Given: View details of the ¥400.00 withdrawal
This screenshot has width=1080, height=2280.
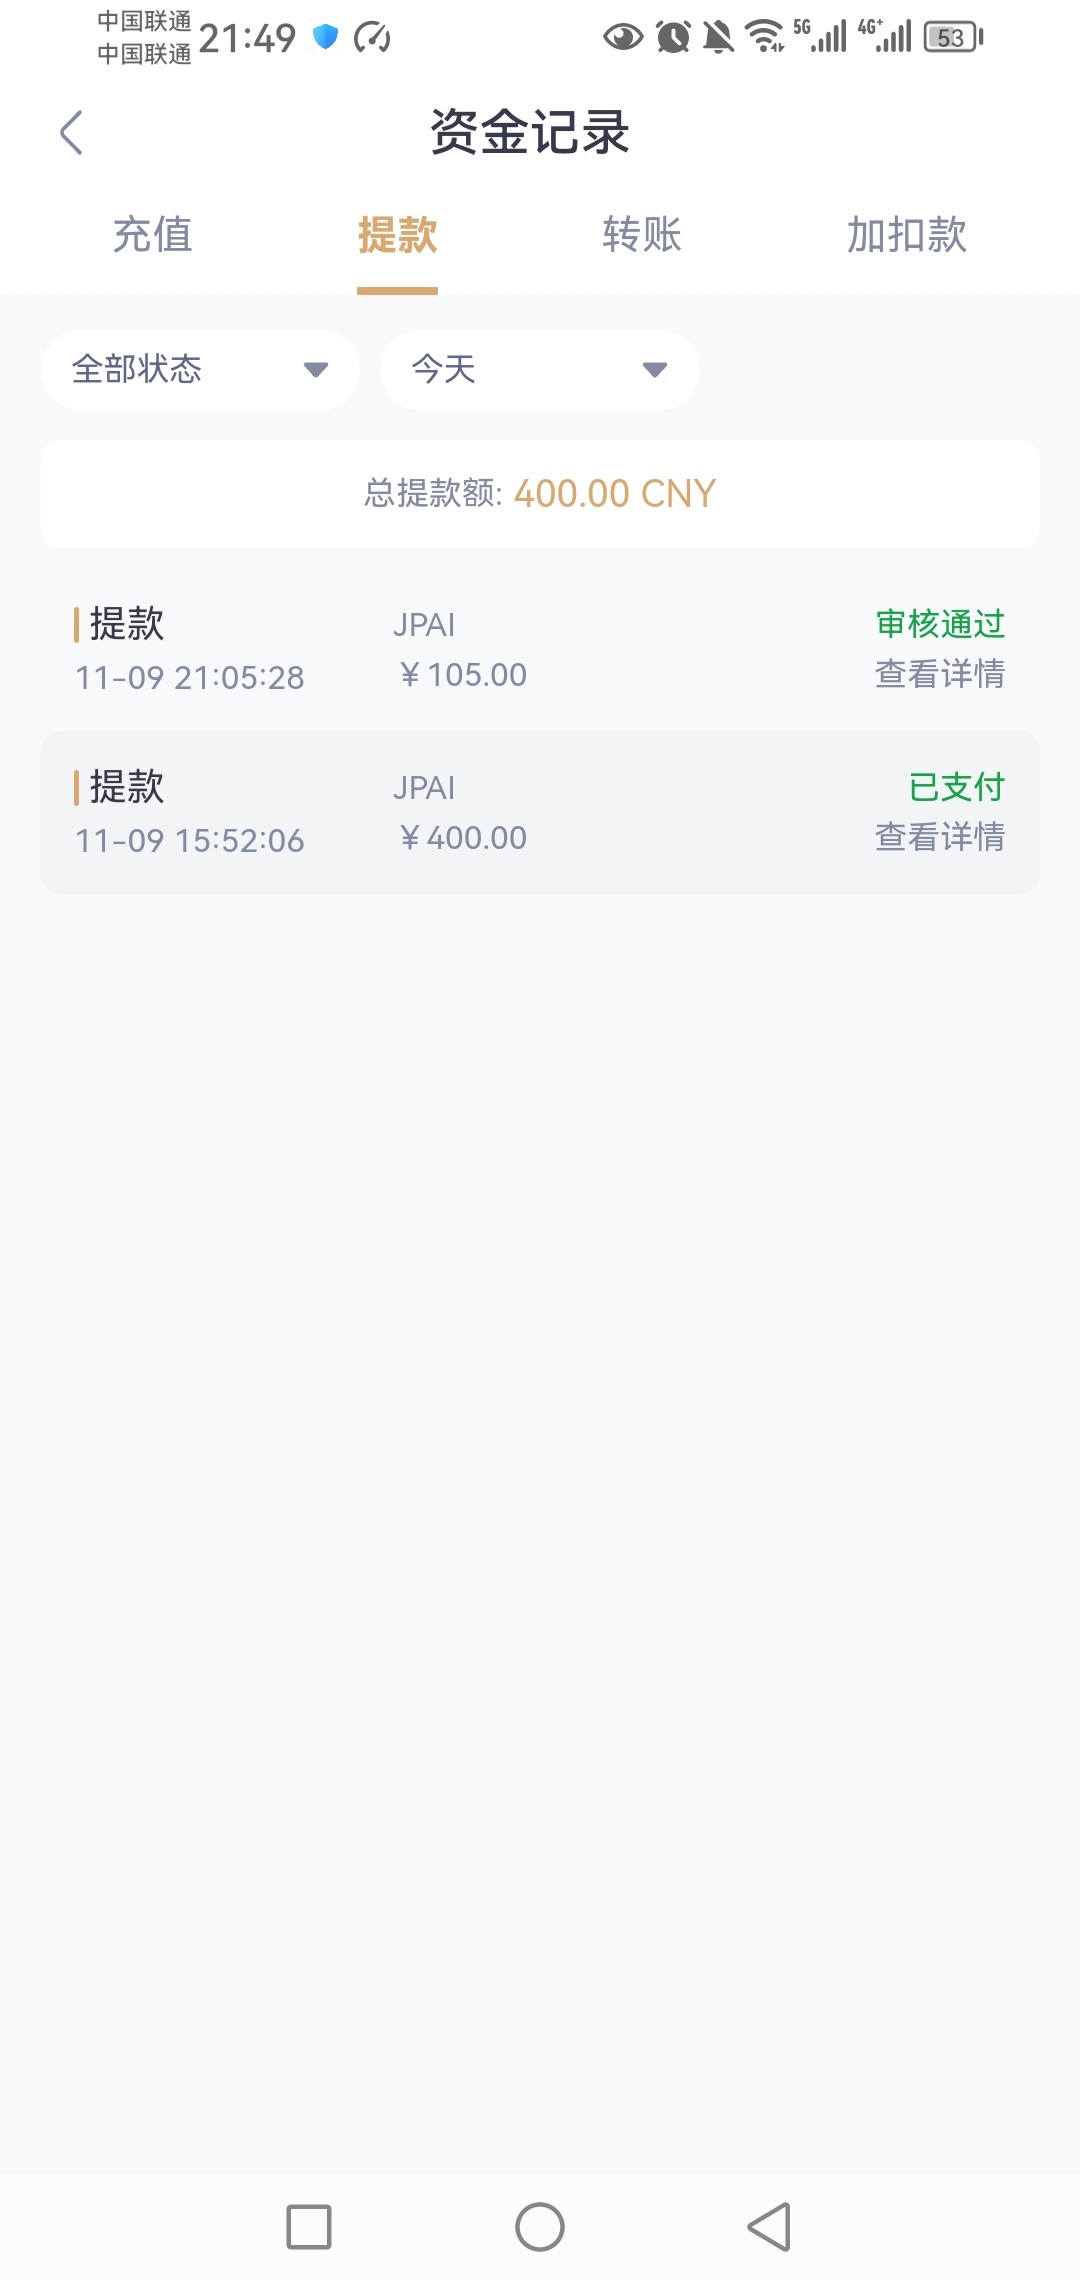Looking at the screenshot, I should 939,837.
